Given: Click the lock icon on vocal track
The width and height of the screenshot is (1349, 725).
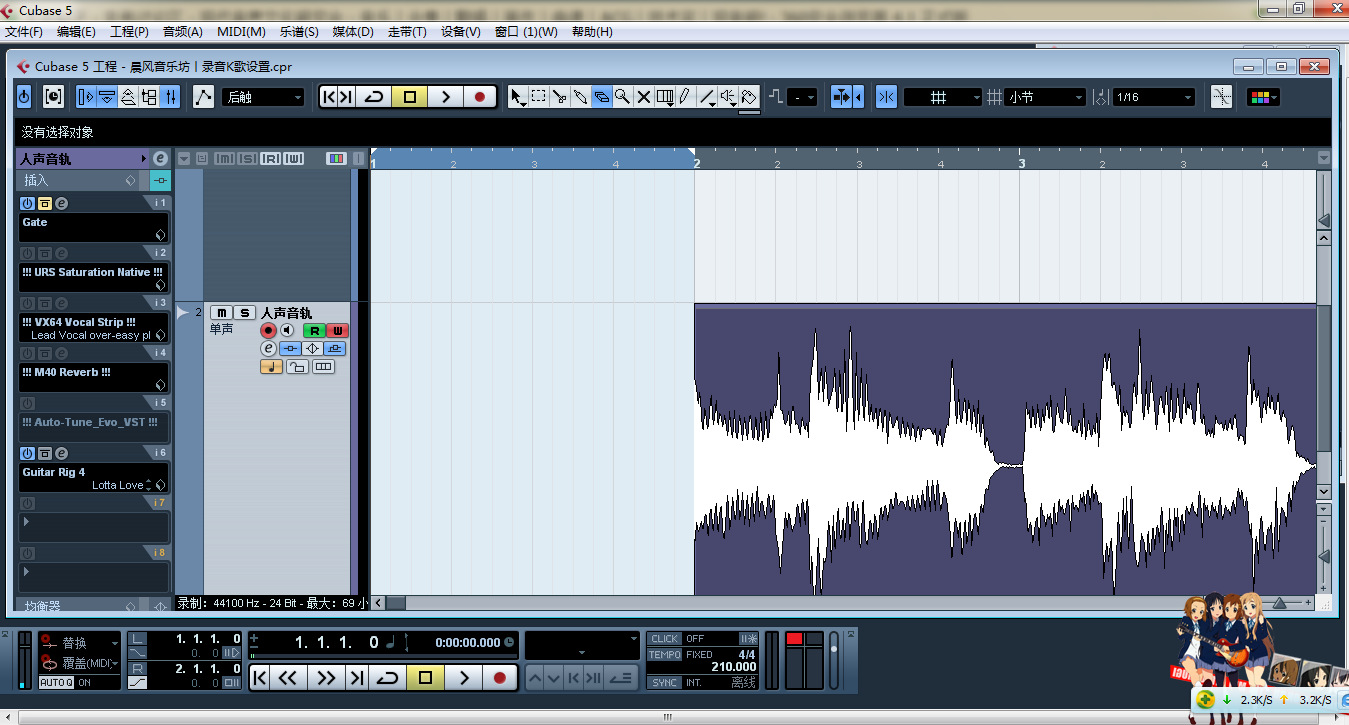Looking at the screenshot, I should [x=297, y=367].
